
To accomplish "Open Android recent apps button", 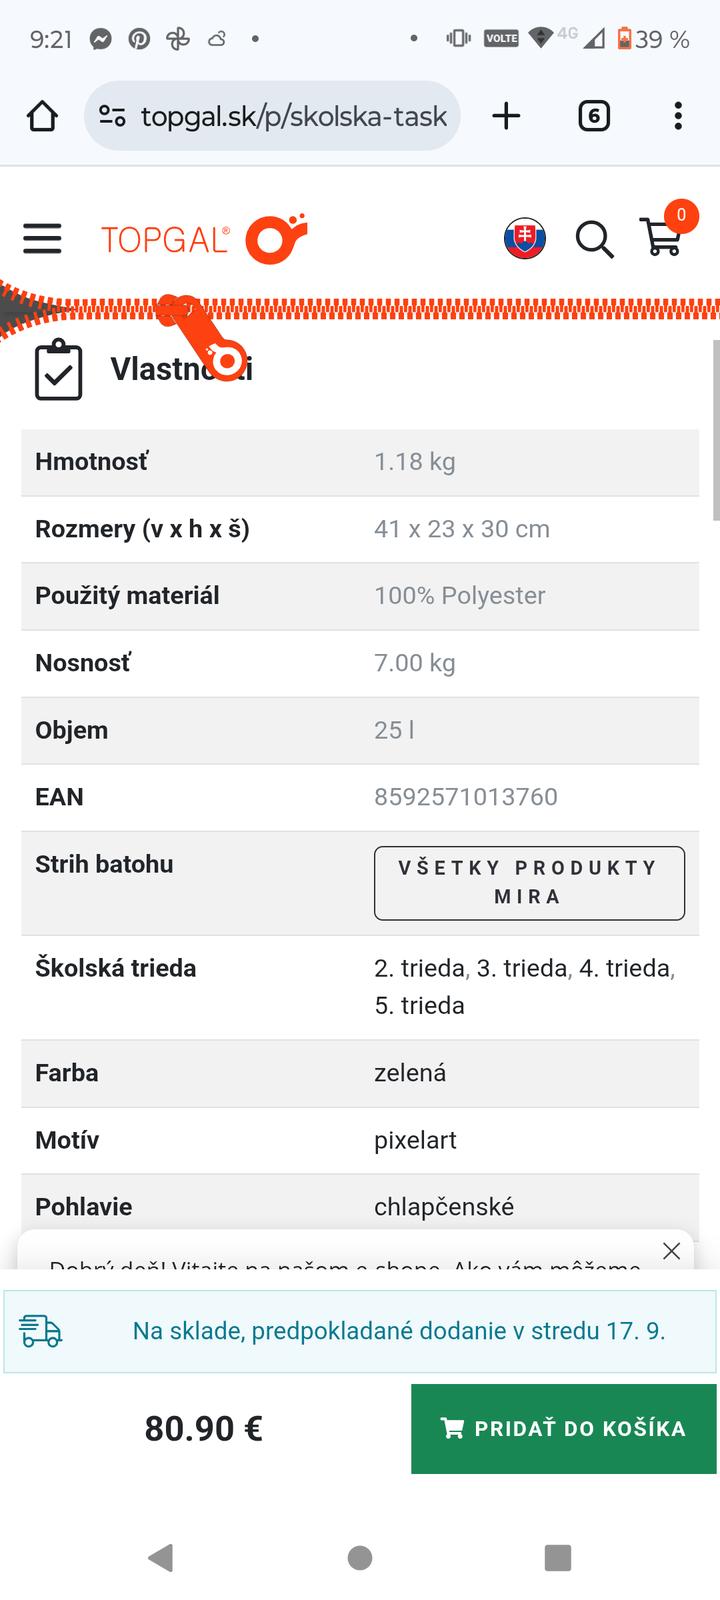I will (x=557, y=1557).
